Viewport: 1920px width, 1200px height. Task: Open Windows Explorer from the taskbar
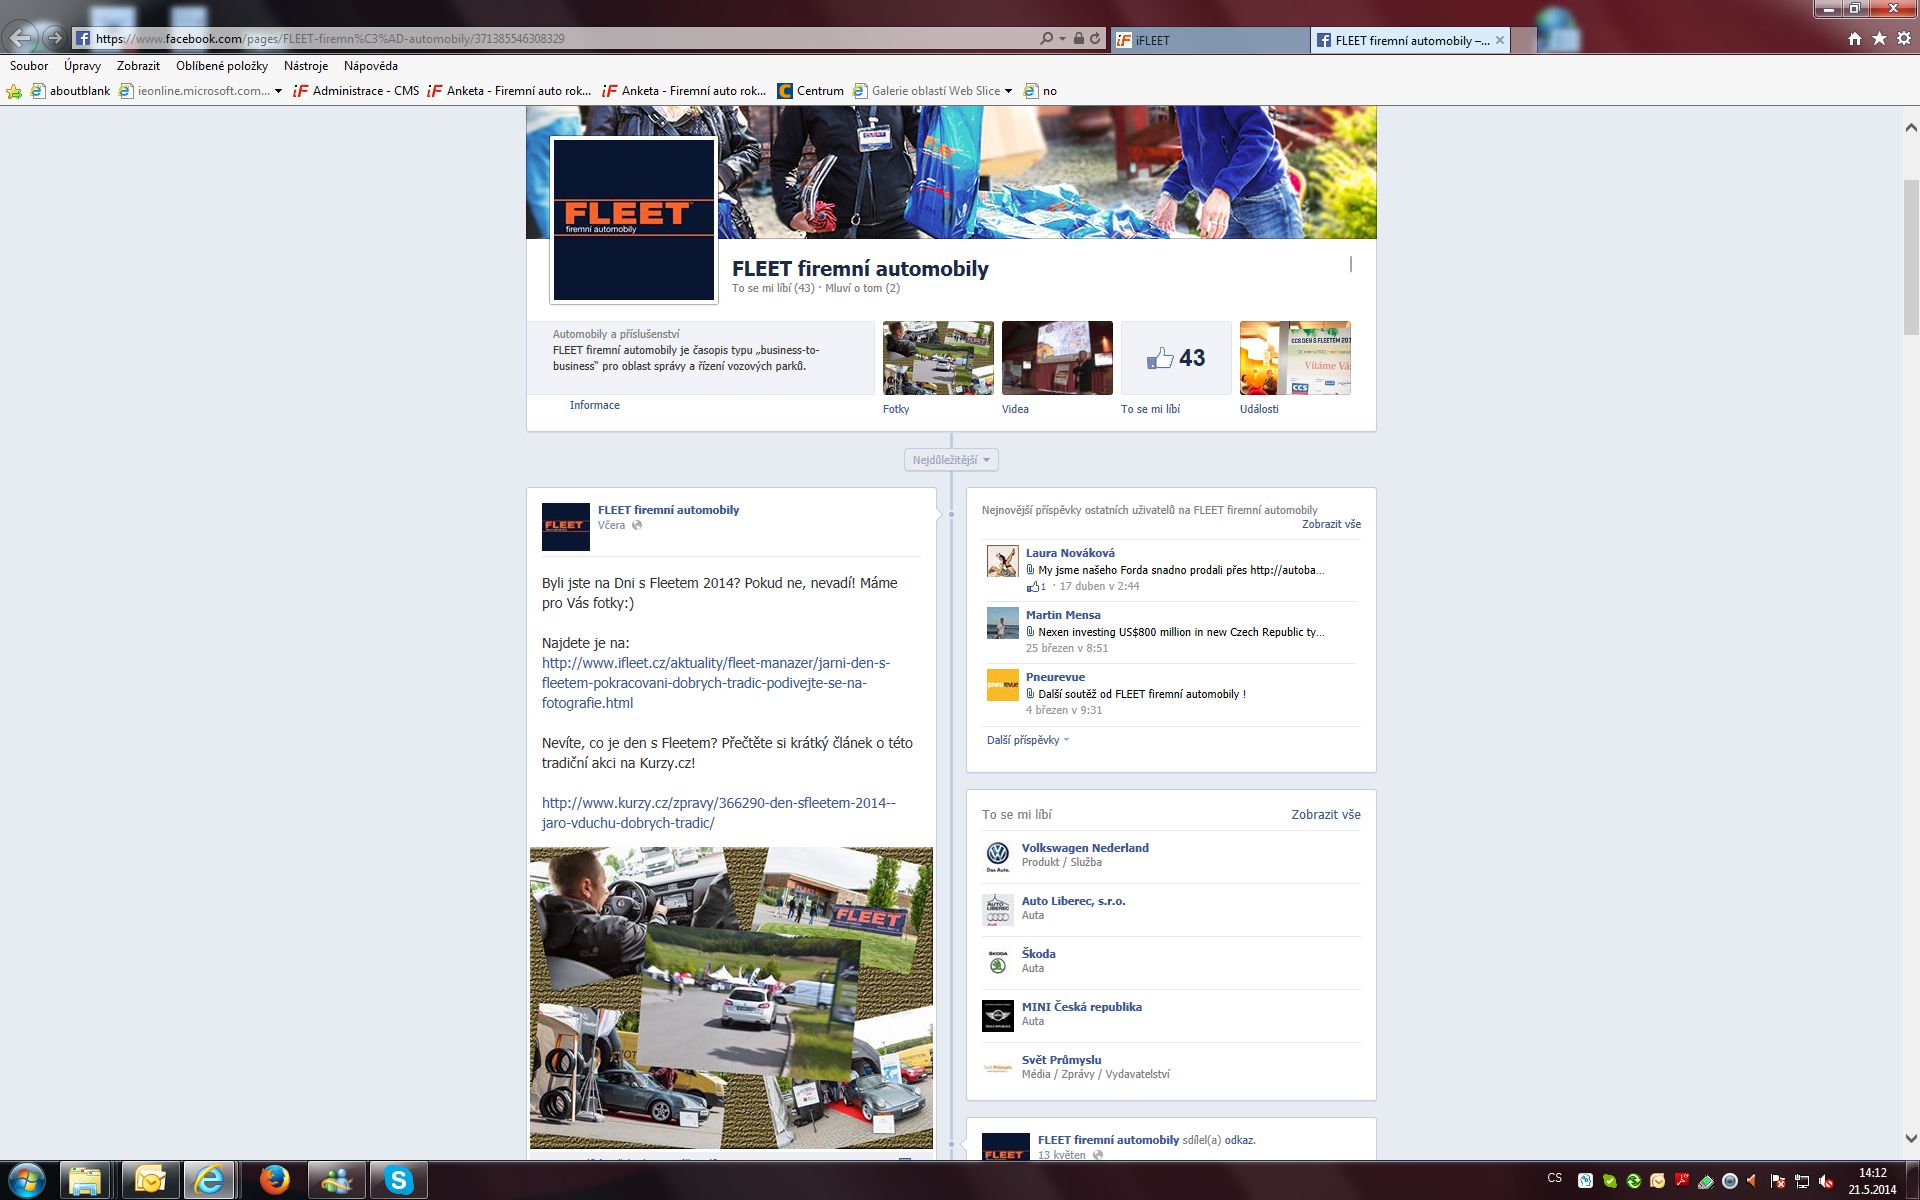click(x=86, y=1181)
